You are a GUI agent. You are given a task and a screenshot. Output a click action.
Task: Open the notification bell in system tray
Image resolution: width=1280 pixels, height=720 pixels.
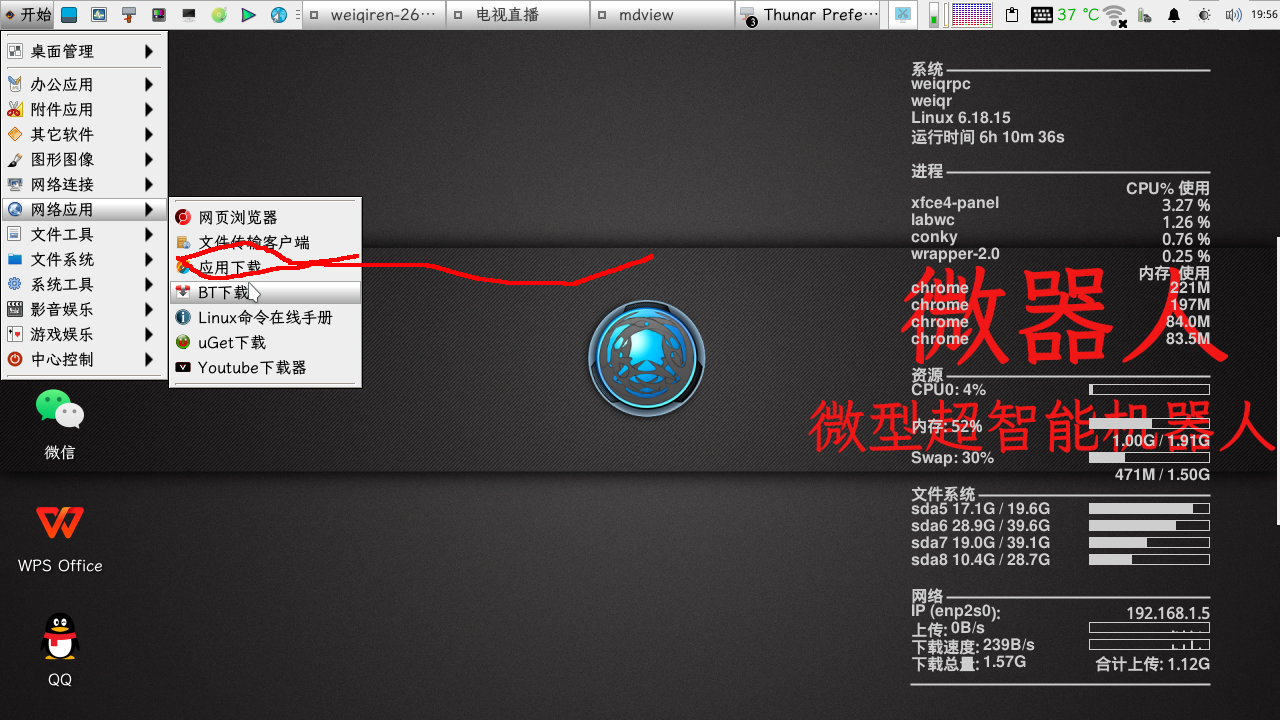coord(1173,14)
